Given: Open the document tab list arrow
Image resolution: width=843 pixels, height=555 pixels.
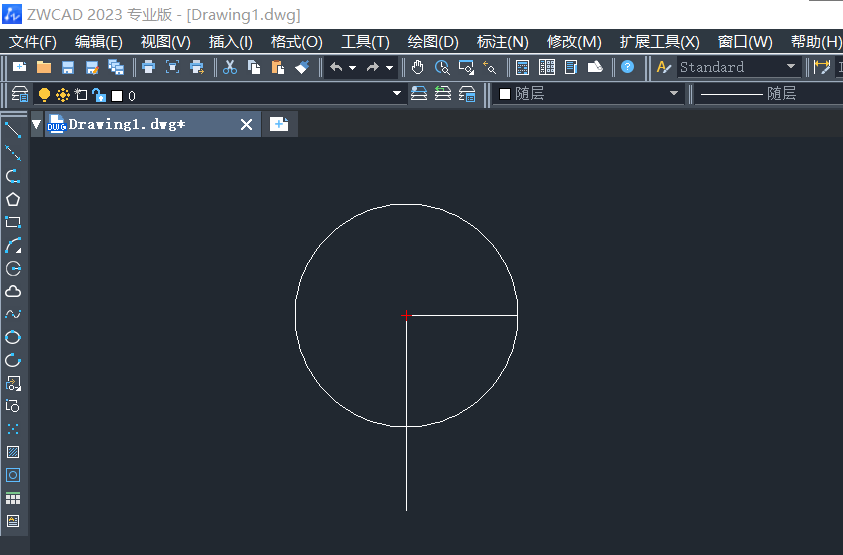Looking at the screenshot, I should (37, 124).
